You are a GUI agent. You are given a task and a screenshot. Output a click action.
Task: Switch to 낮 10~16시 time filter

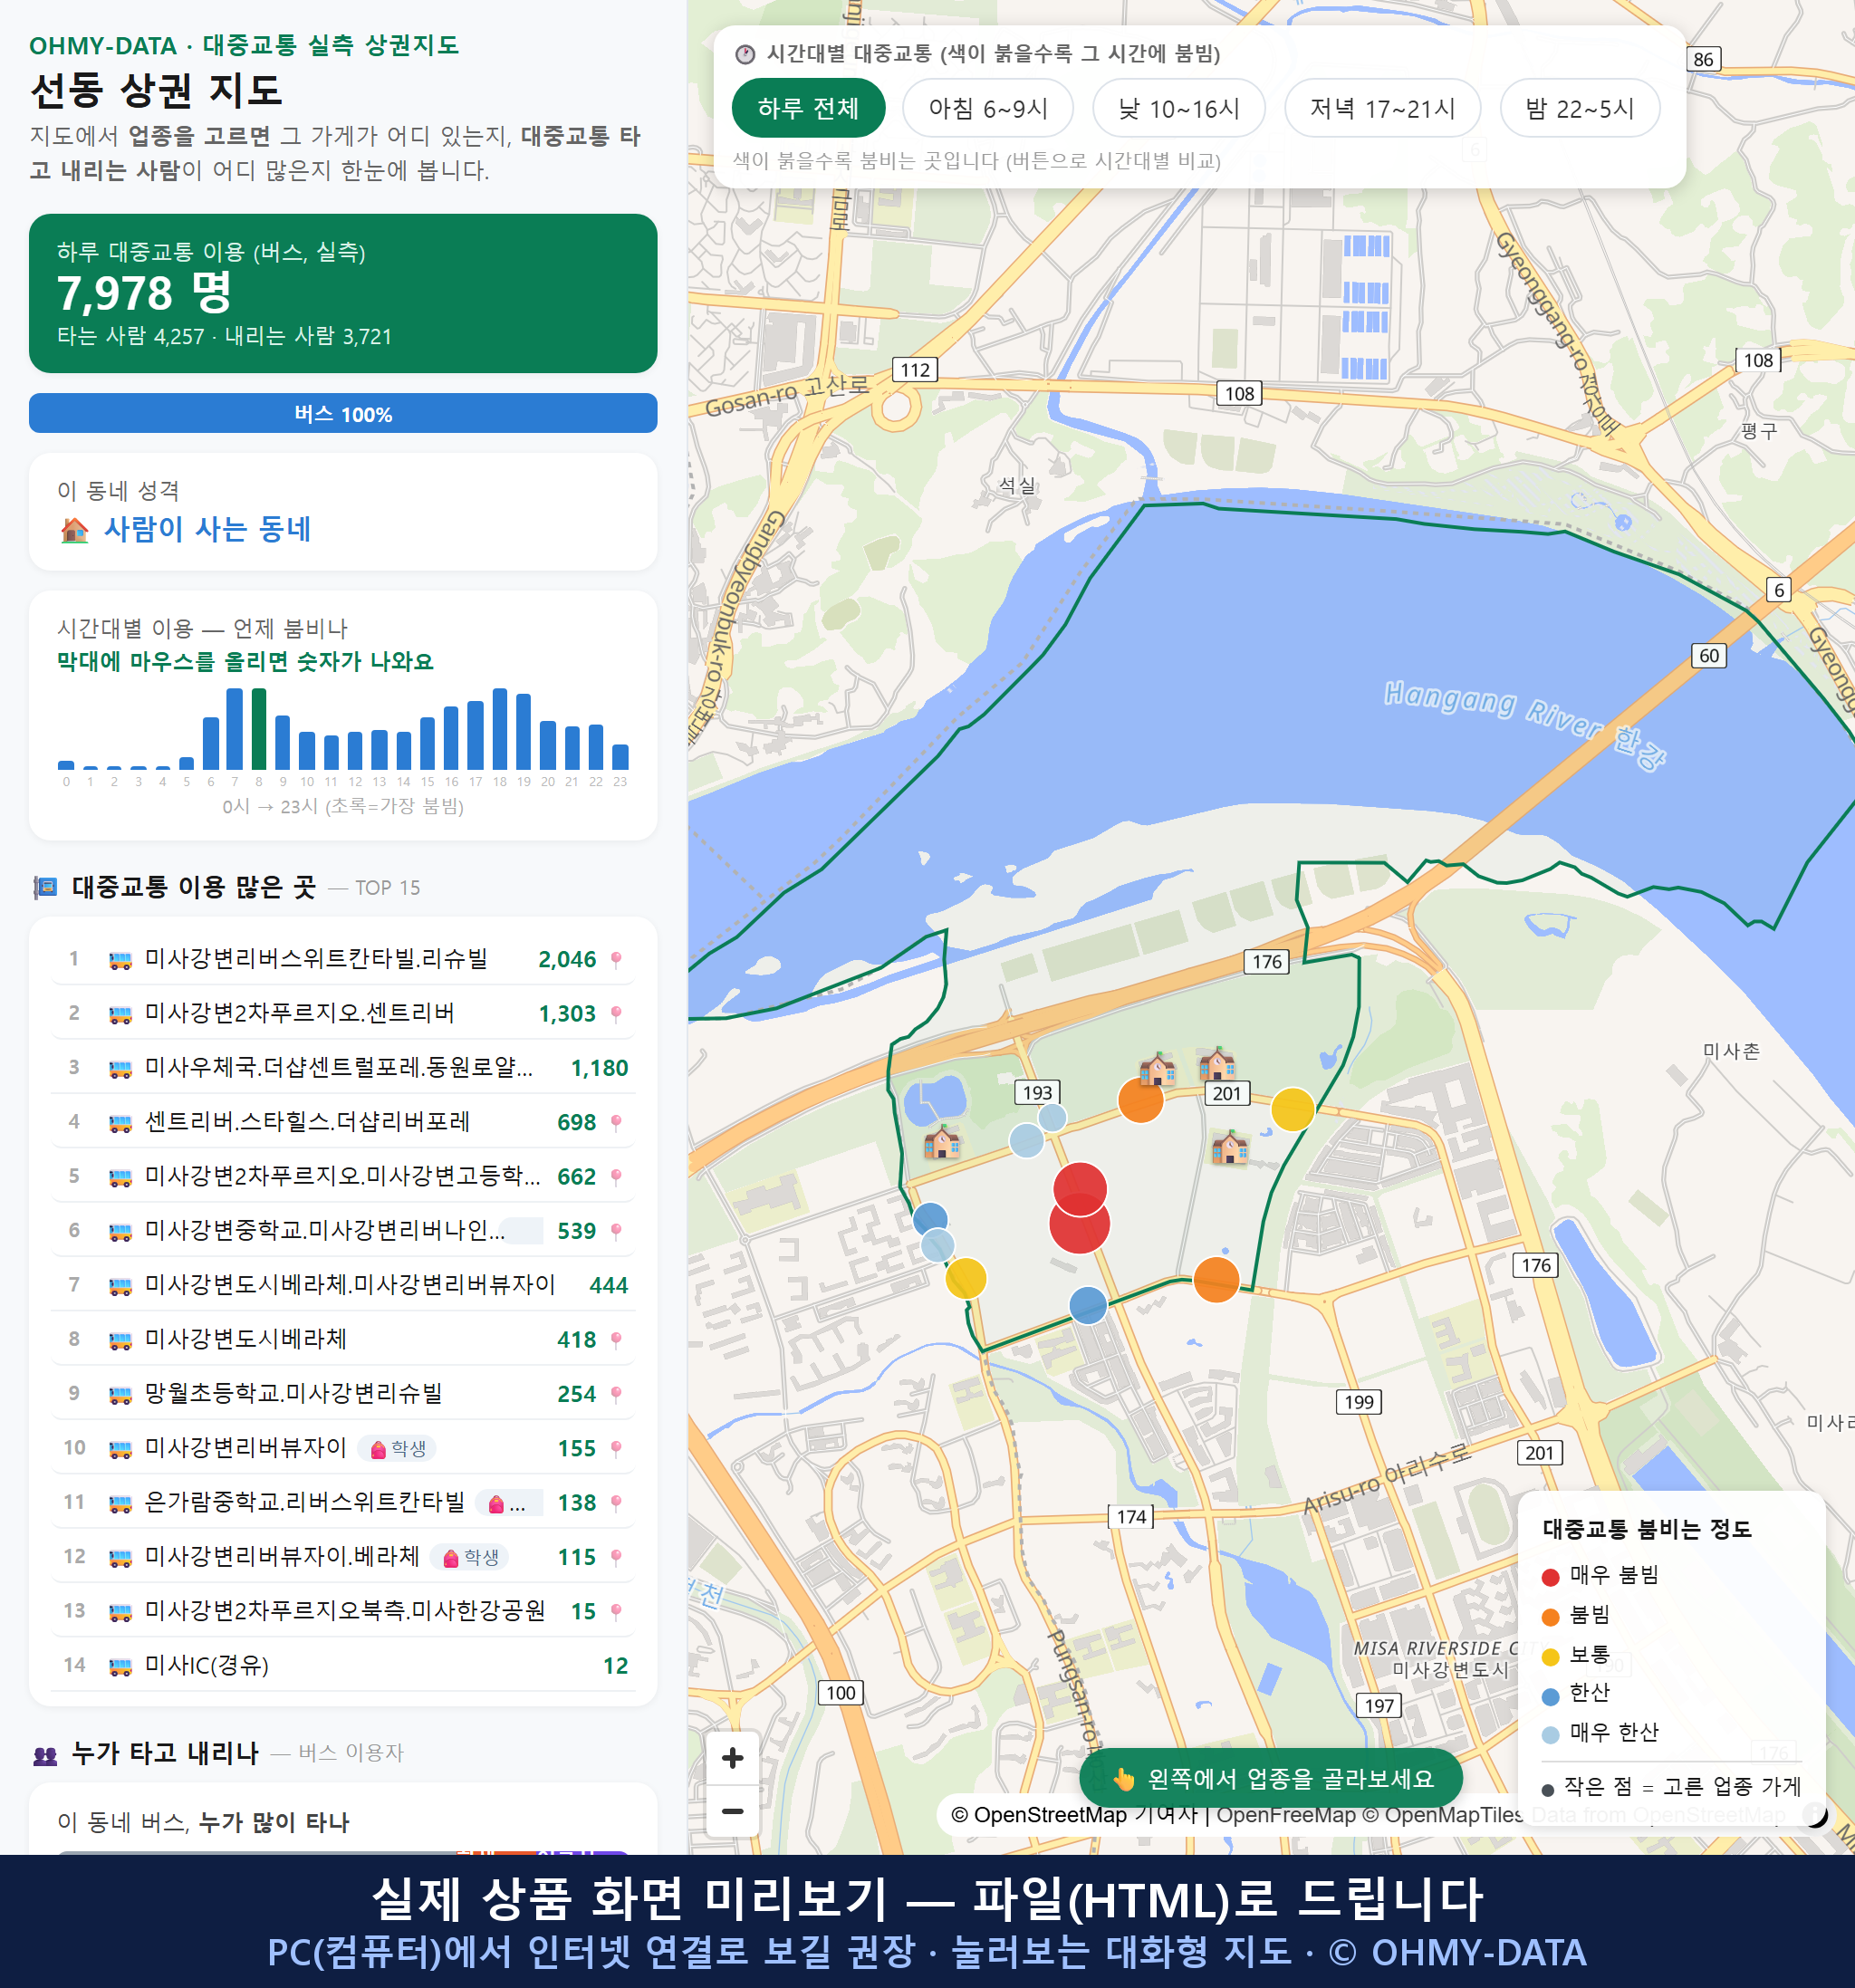pyautogui.click(x=1178, y=108)
